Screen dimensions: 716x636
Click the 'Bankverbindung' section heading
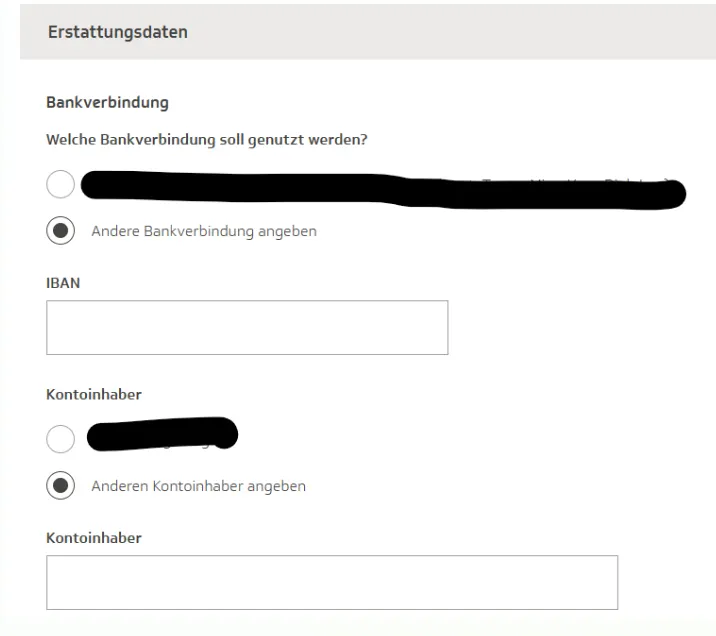coord(107,102)
